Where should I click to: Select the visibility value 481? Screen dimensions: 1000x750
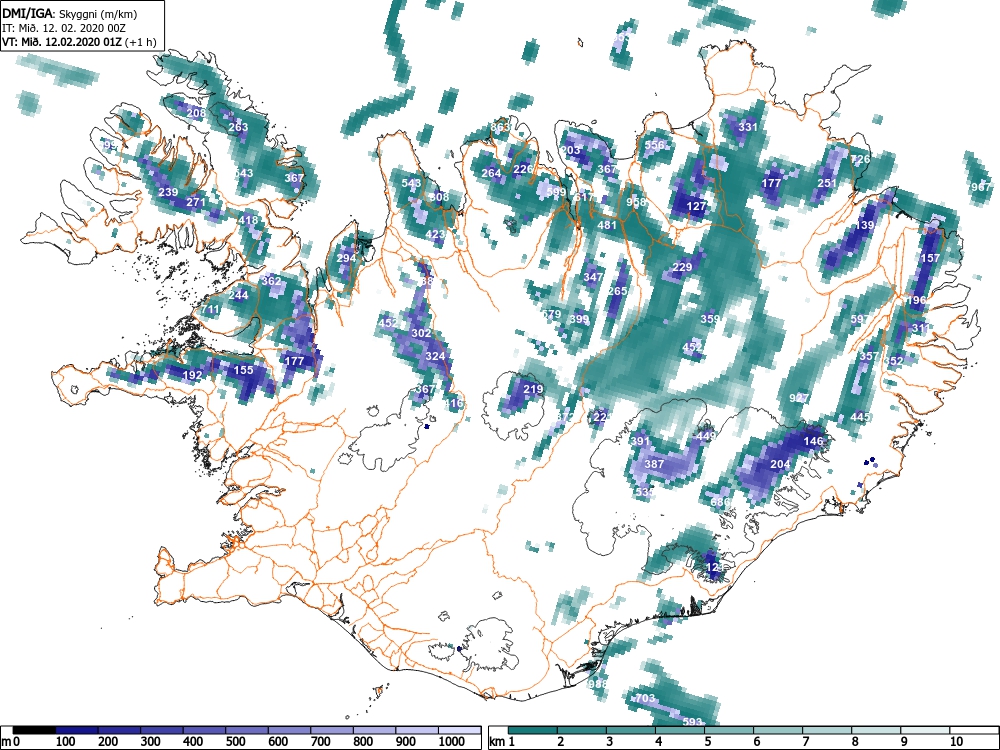[x=607, y=224]
